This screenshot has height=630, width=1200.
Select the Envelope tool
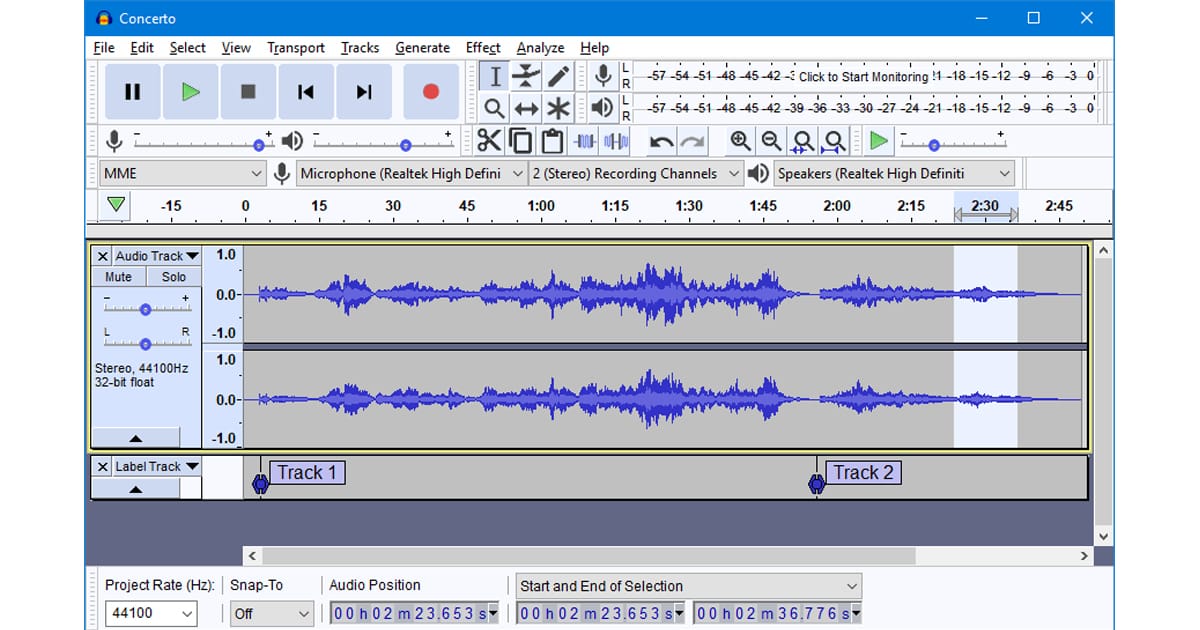tap(526, 77)
